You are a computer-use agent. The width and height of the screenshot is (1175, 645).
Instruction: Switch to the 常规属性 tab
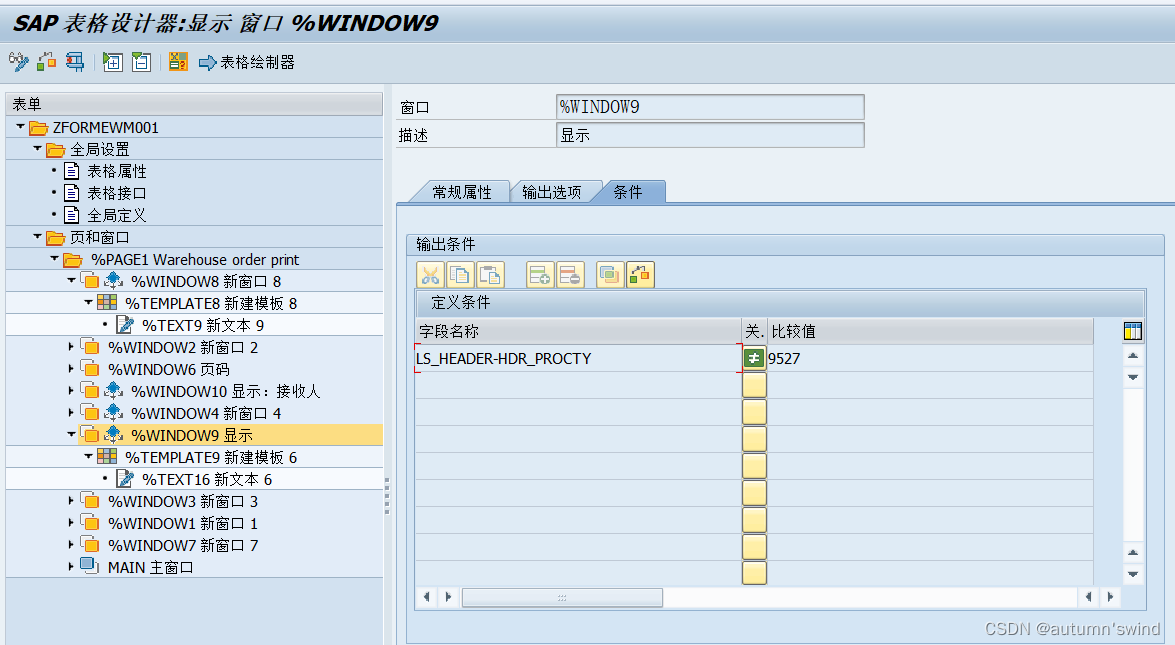click(462, 193)
